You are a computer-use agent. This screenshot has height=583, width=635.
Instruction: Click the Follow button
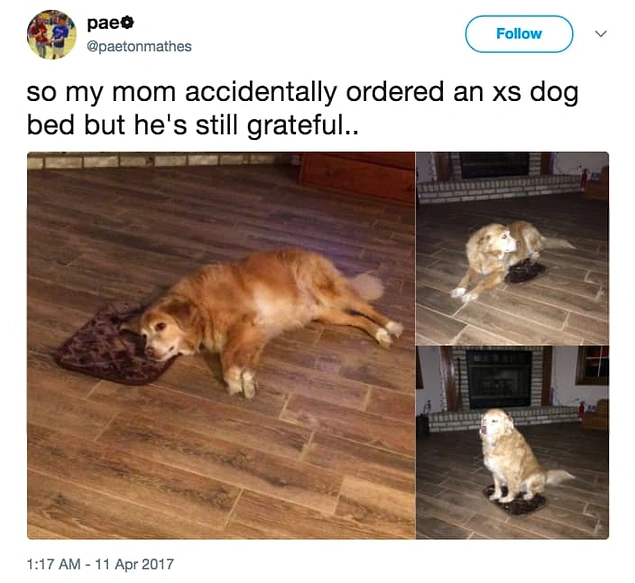pyautogui.click(x=519, y=34)
